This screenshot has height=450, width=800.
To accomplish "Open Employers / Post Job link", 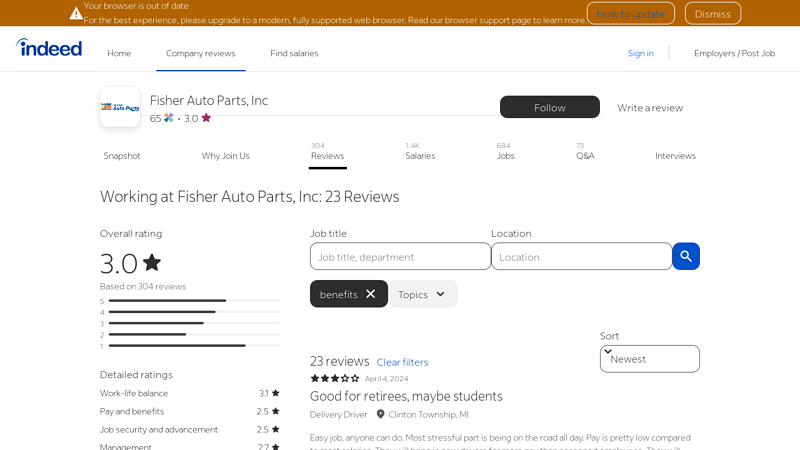I will 734,53.
